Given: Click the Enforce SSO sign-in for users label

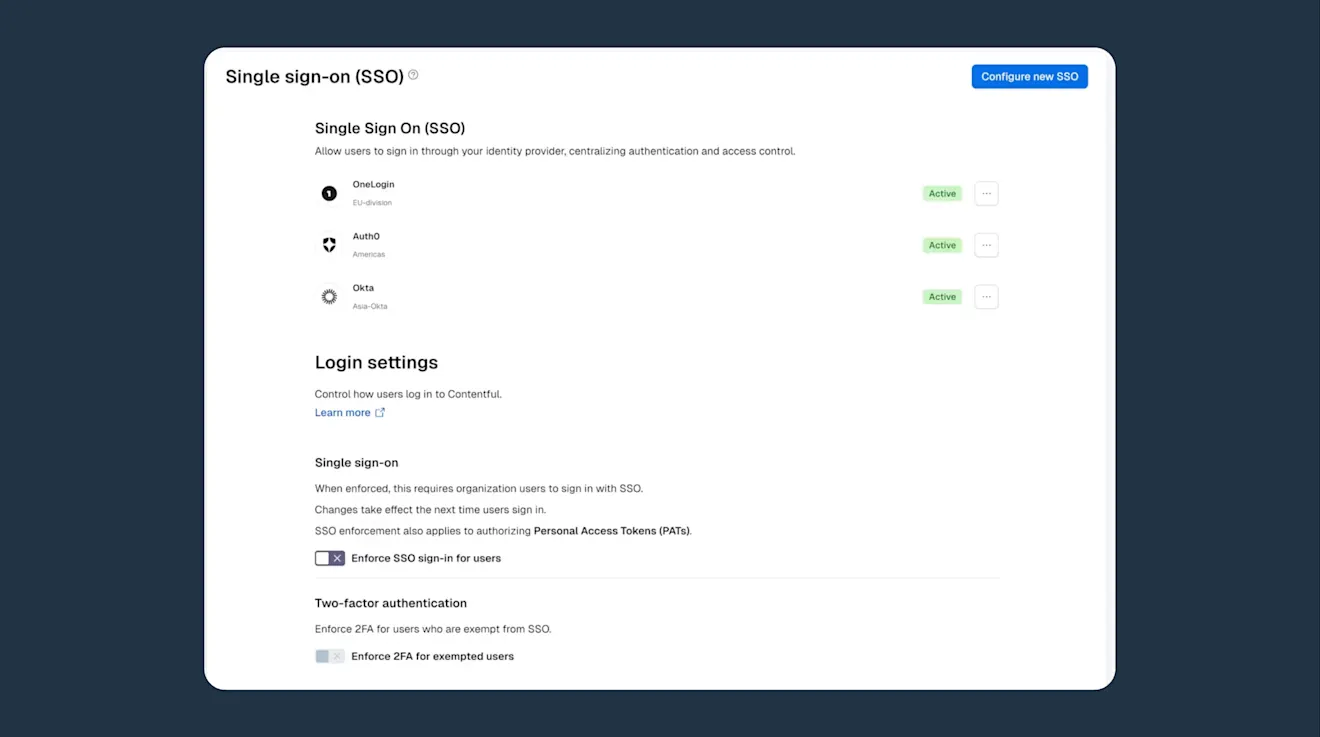Looking at the screenshot, I should coord(426,558).
